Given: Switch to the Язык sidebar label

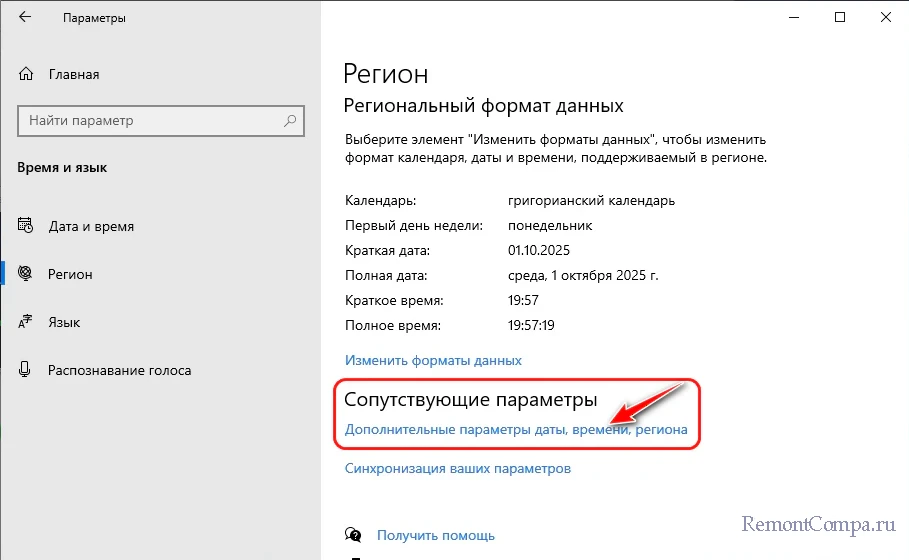Looking at the screenshot, I should (x=65, y=322).
